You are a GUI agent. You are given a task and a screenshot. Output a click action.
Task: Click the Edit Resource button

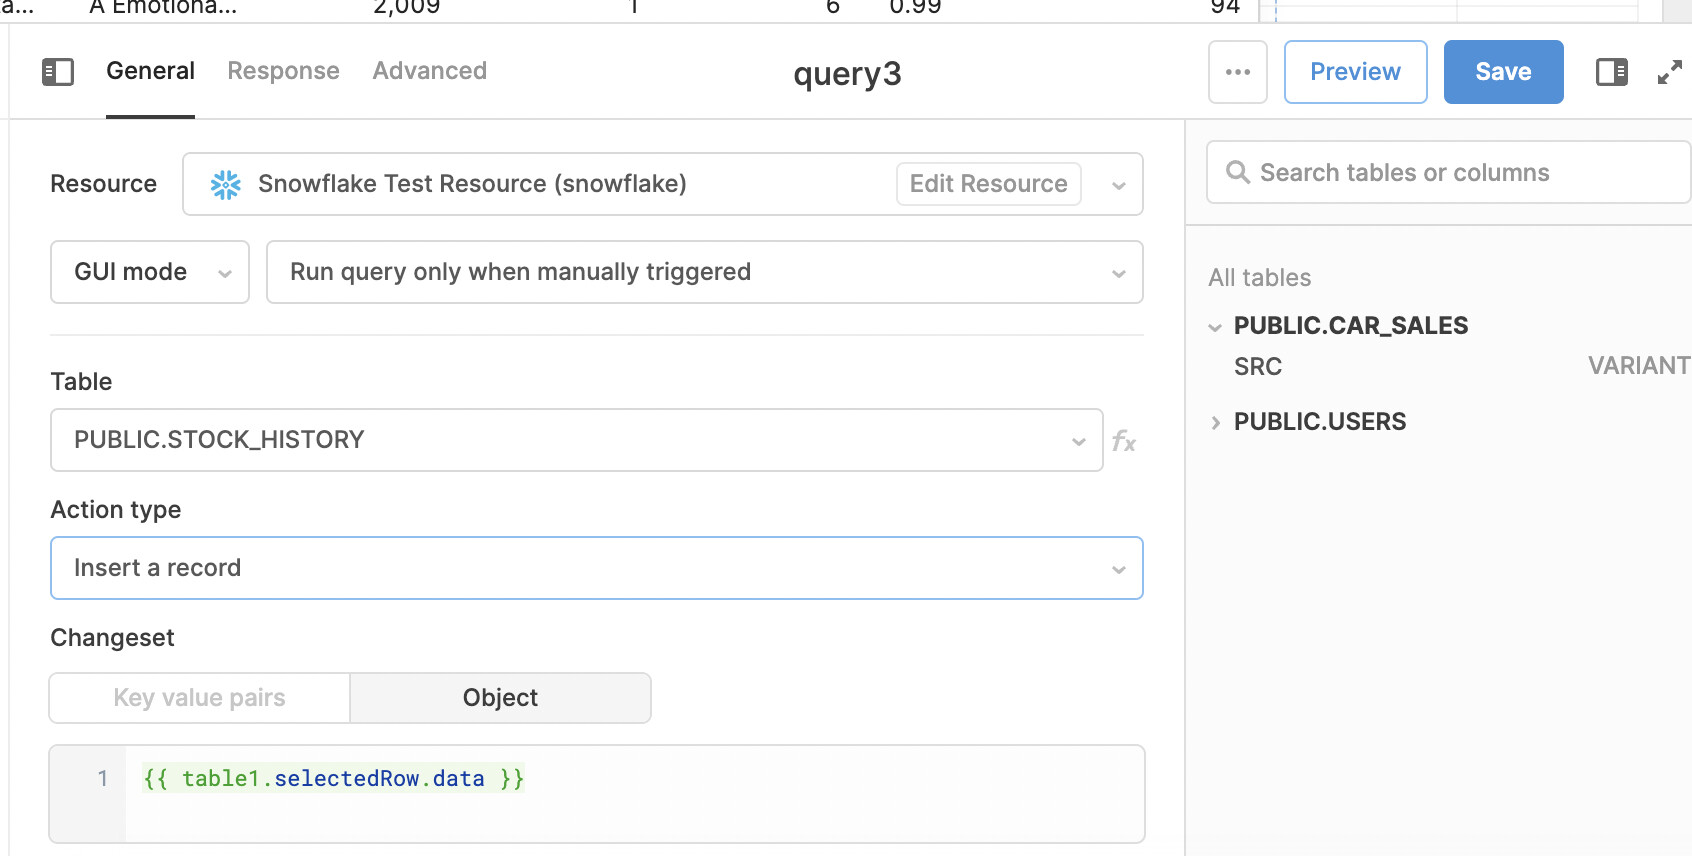[988, 184]
